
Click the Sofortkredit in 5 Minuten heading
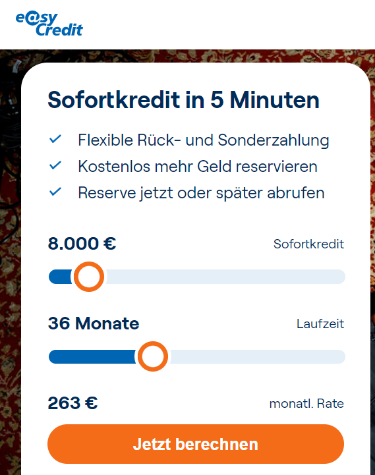(x=184, y=100)
